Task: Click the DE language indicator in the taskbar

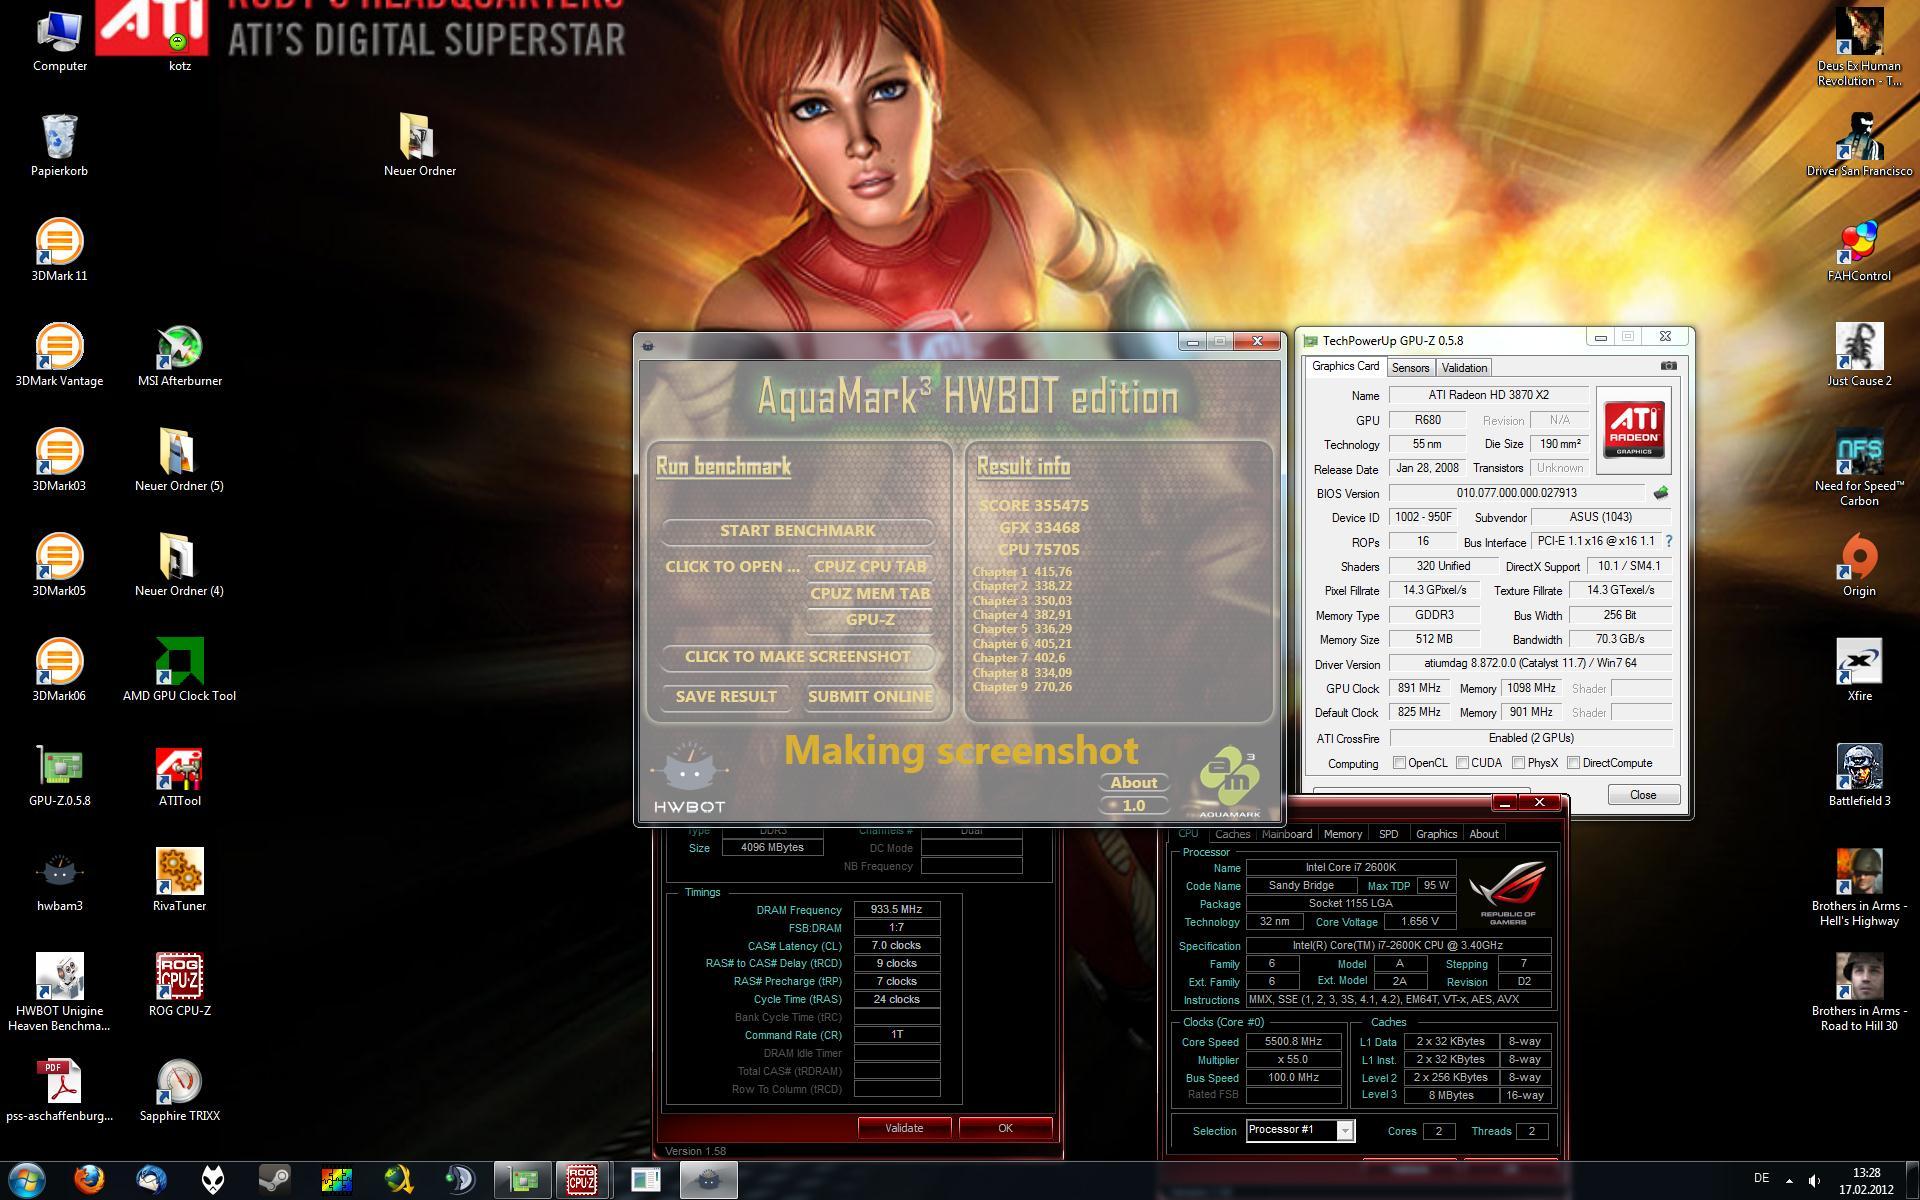Action: (1761, 1178)
